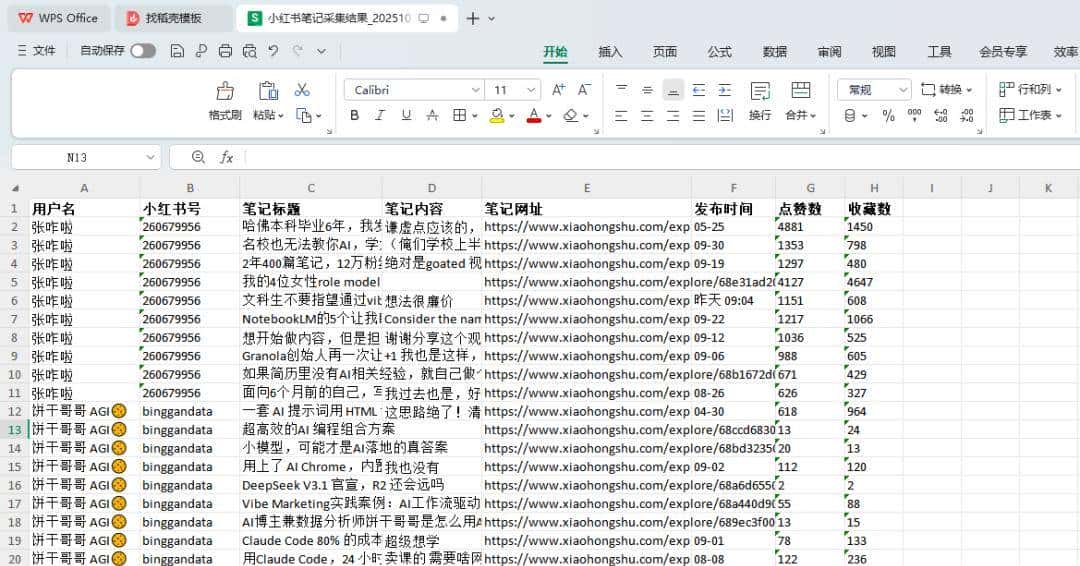Center text horizontally
1080x566 pixels.
647,116
